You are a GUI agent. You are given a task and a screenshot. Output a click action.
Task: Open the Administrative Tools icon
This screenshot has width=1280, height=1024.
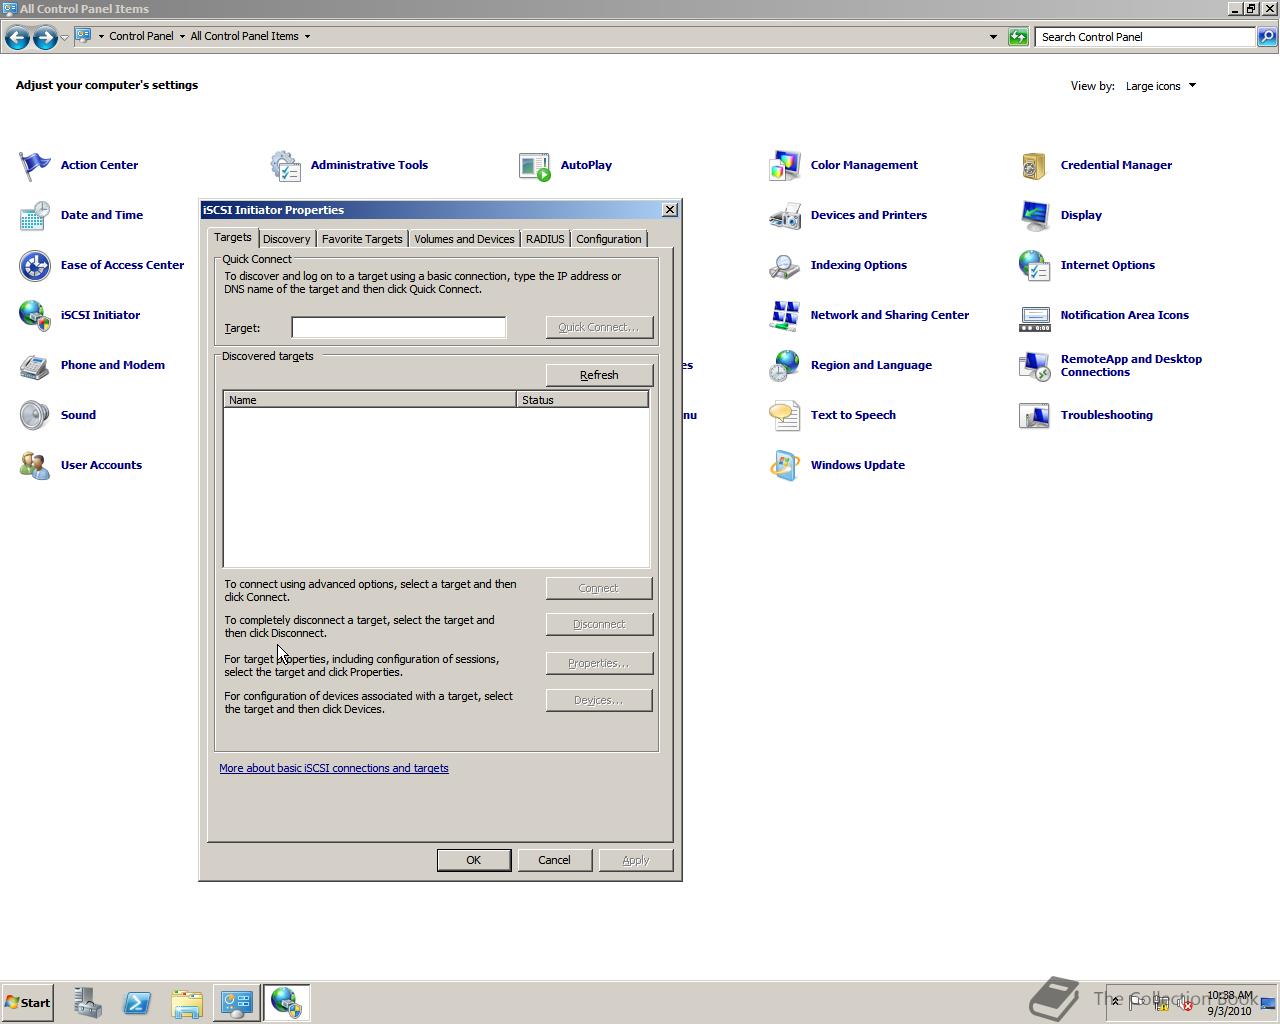pos(285,165)
